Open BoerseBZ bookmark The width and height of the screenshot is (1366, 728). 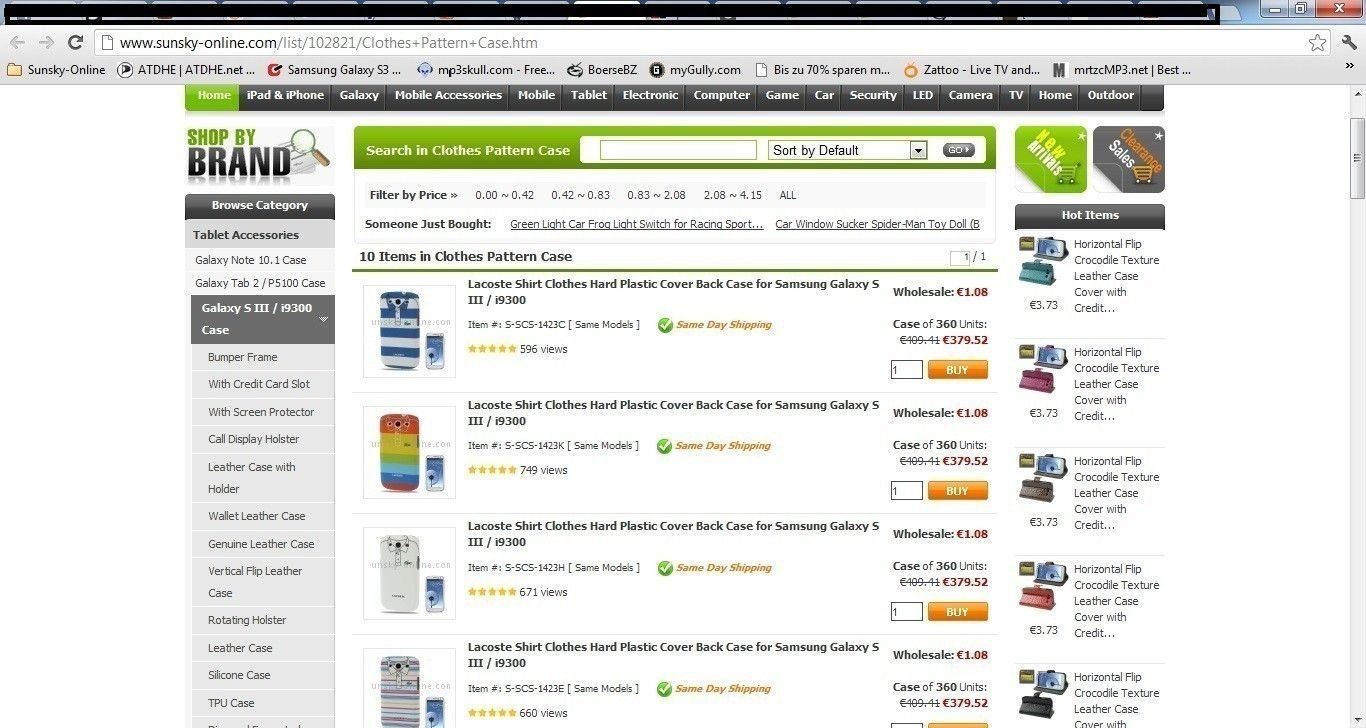click(602, 70)
